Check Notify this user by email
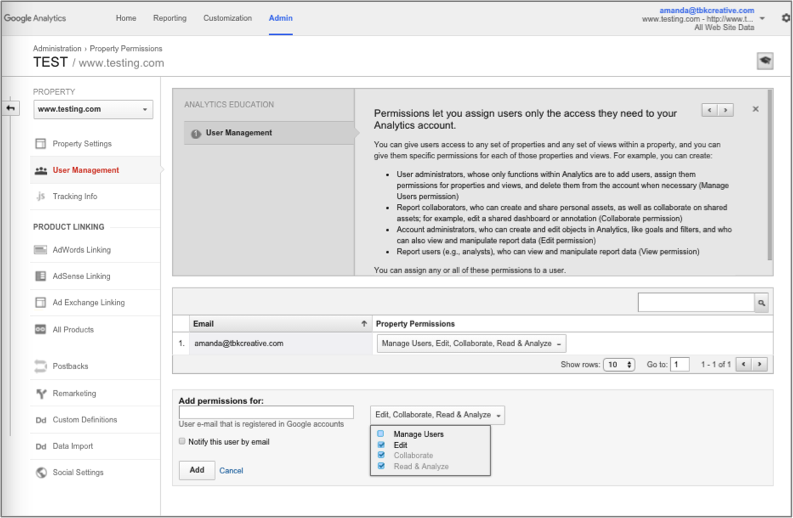The width and height of the screenshot is (793, 518). click(x=182, y=441)
